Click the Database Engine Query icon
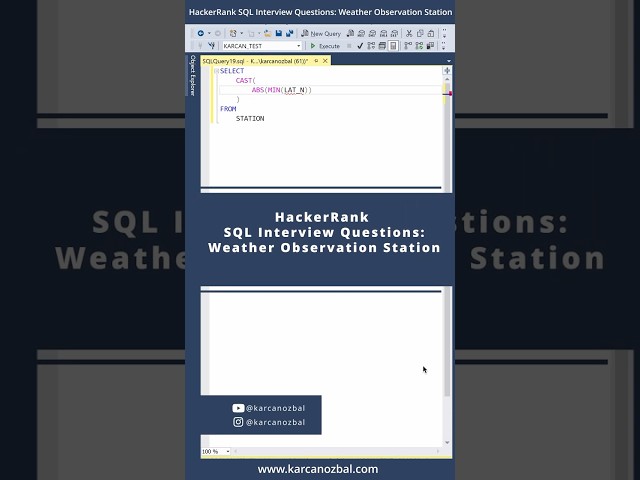Viewport: 640px width, 480px height. [350, 33]
